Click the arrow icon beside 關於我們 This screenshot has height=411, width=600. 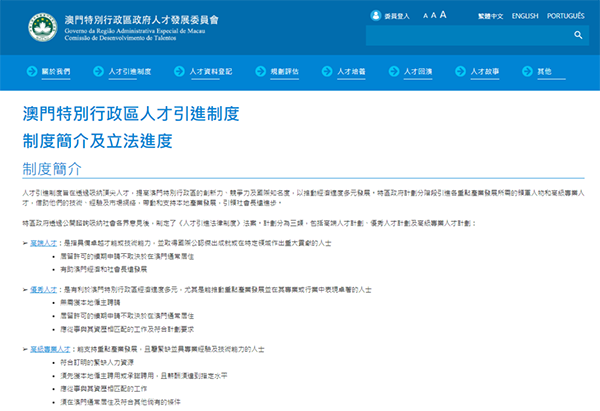click(x=32, y=71)
